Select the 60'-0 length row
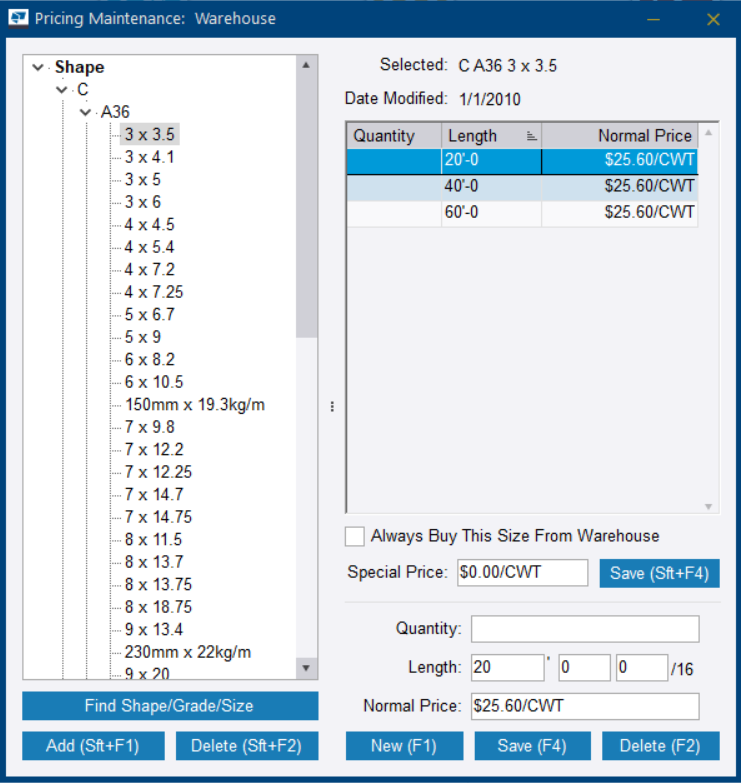 pos(522,213)
